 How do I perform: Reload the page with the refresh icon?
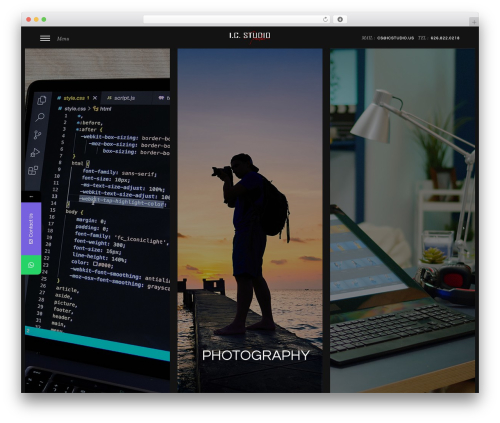tap(325, 19)
